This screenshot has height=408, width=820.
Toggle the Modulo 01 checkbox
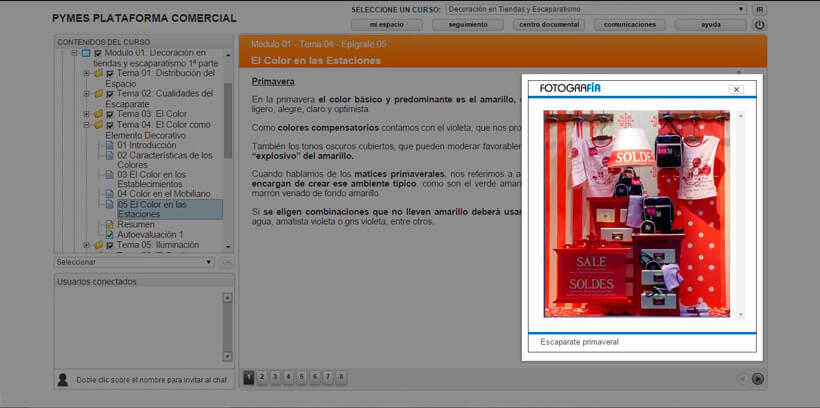[x=98, y=53]
